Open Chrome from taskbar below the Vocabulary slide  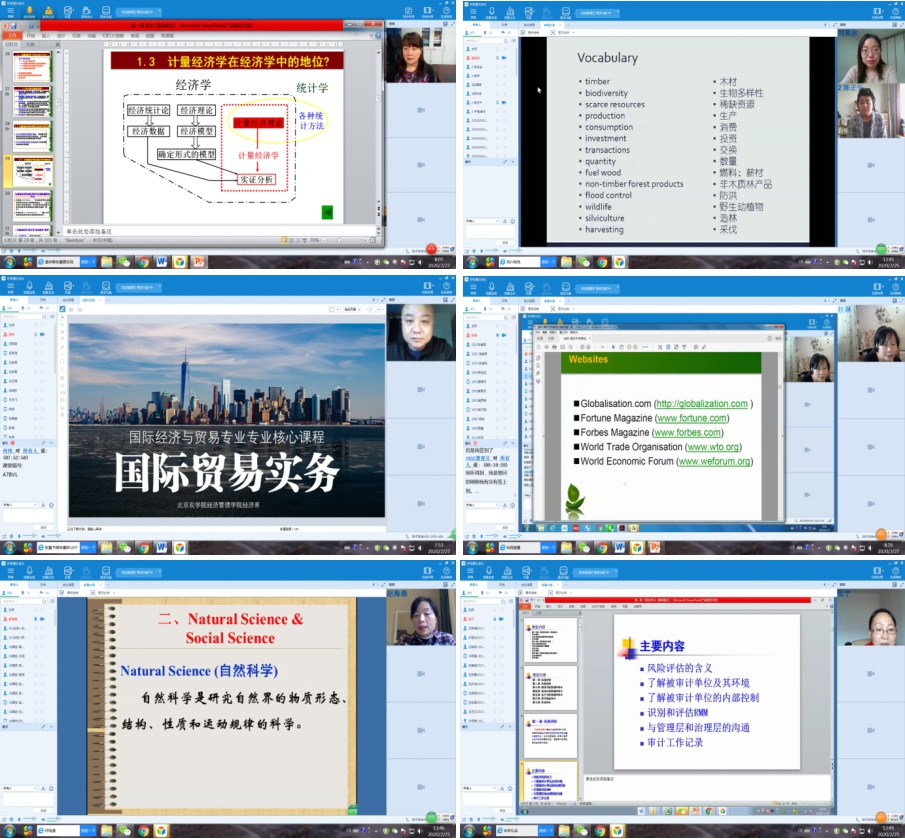tap(602, 262)
